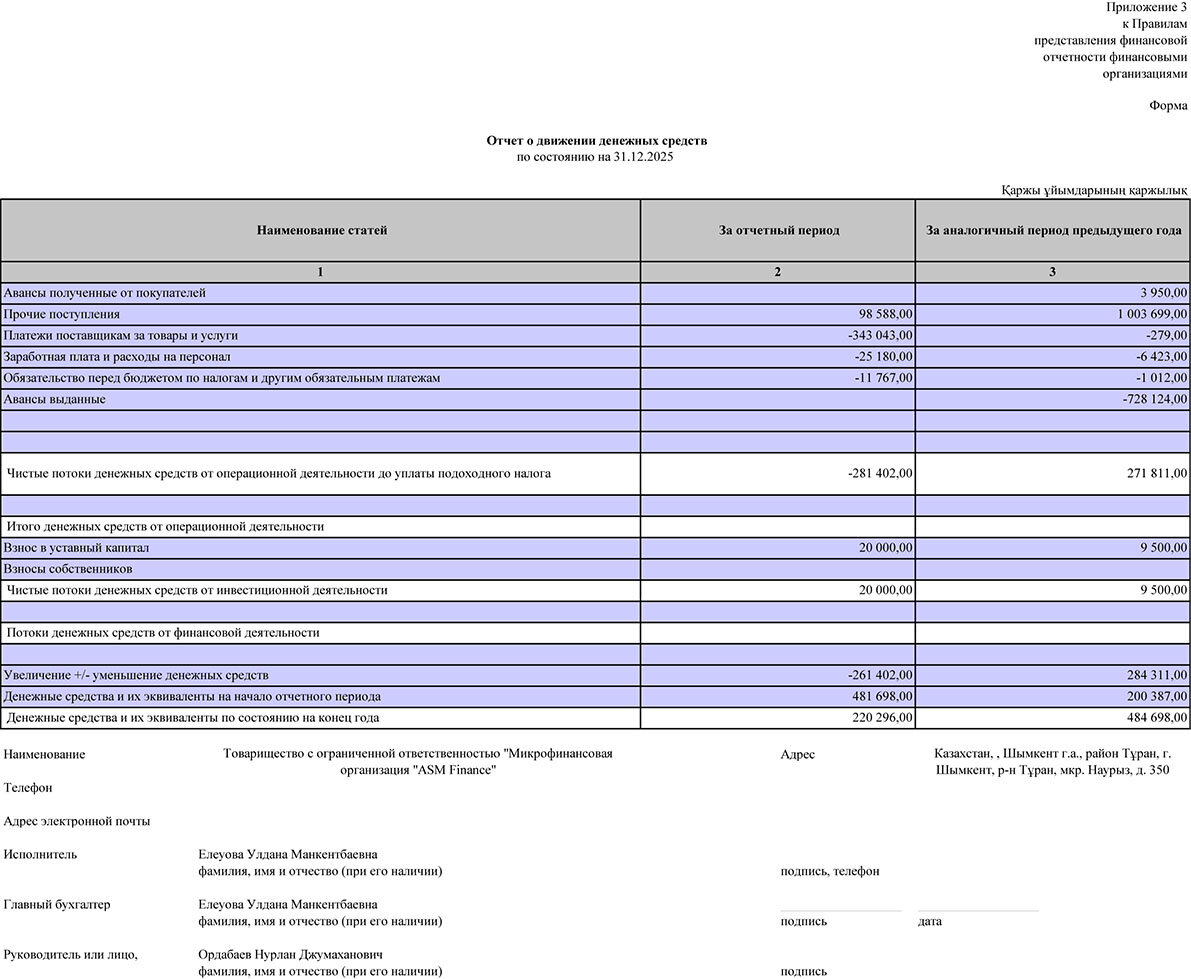
Task: Click the value 220 296,00
Action: tap(883, 718)
